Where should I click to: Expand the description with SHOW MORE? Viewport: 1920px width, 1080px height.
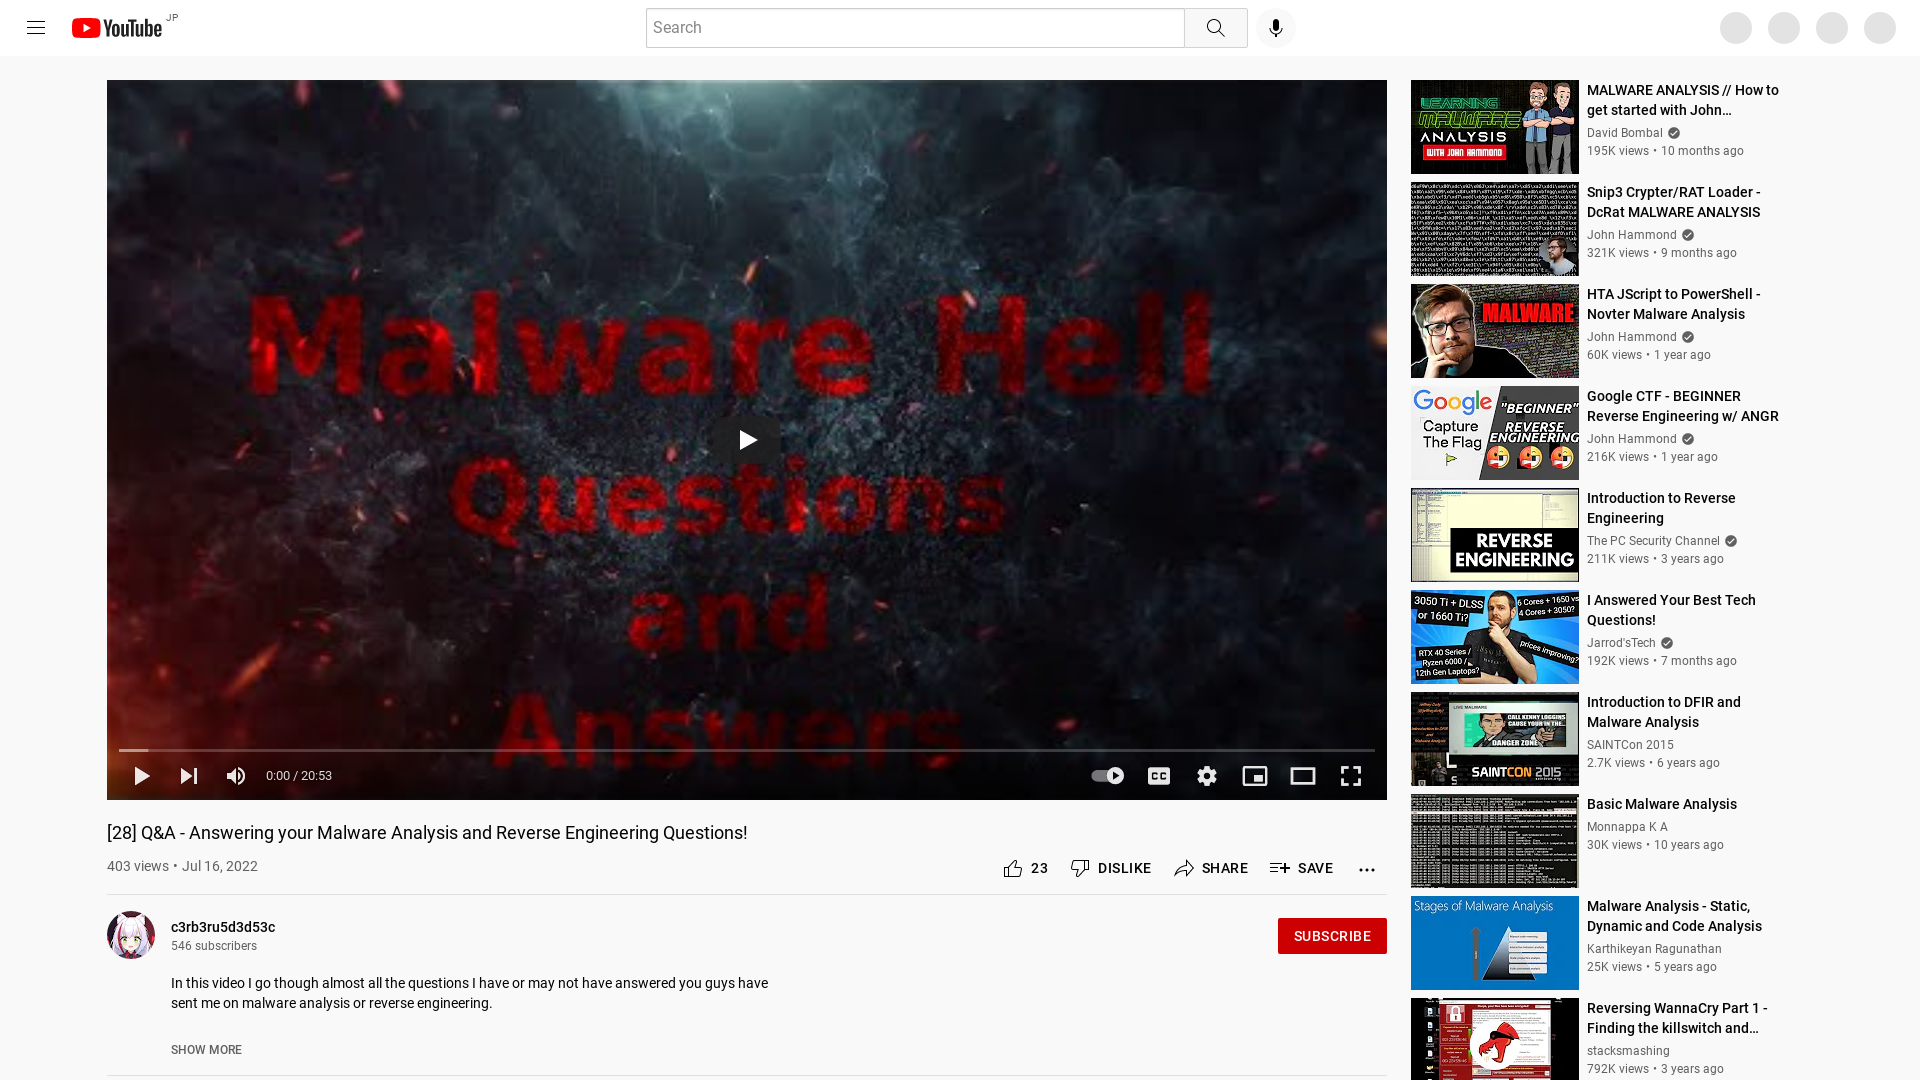[x=206, y=1049]
